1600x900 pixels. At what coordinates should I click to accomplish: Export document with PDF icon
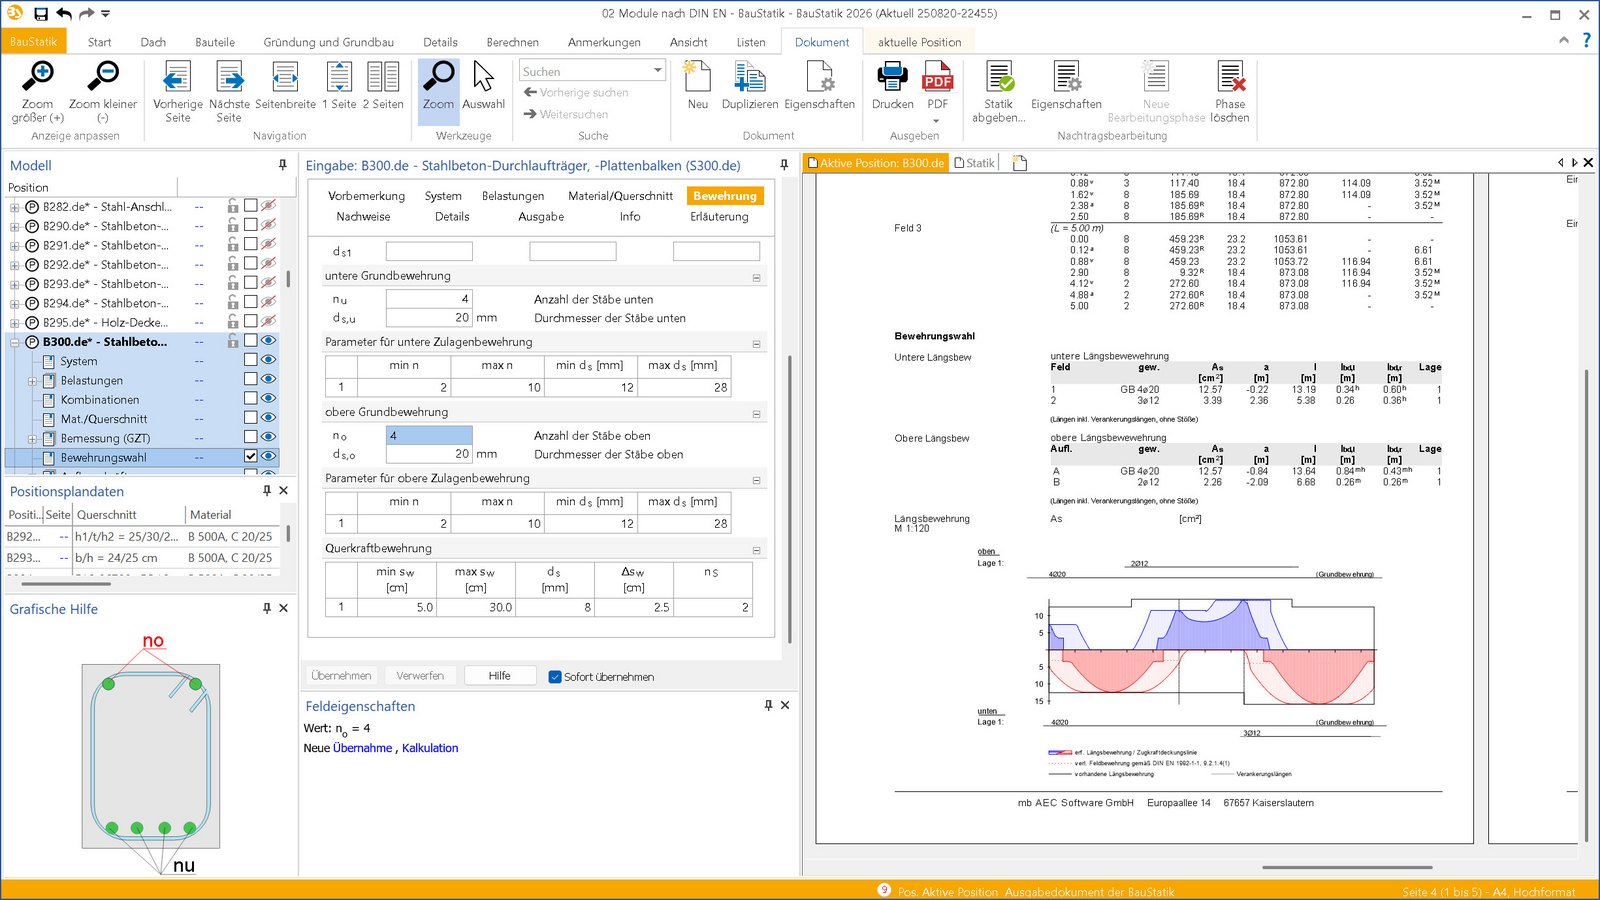937,78
